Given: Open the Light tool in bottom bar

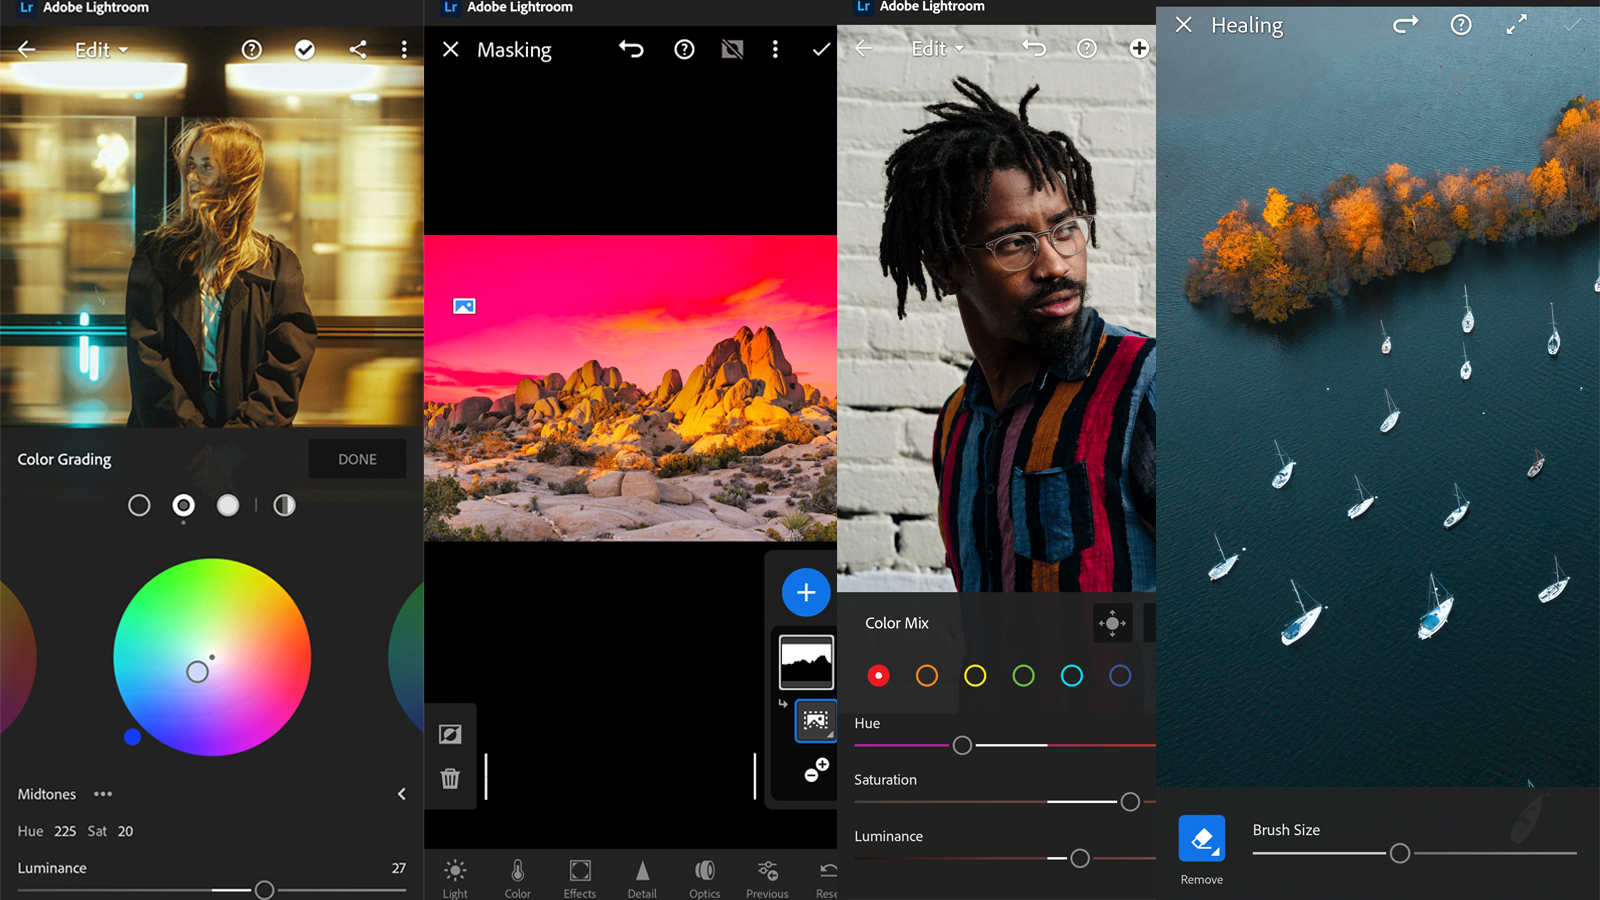Looking at the screenshot, I should (455, 878).
